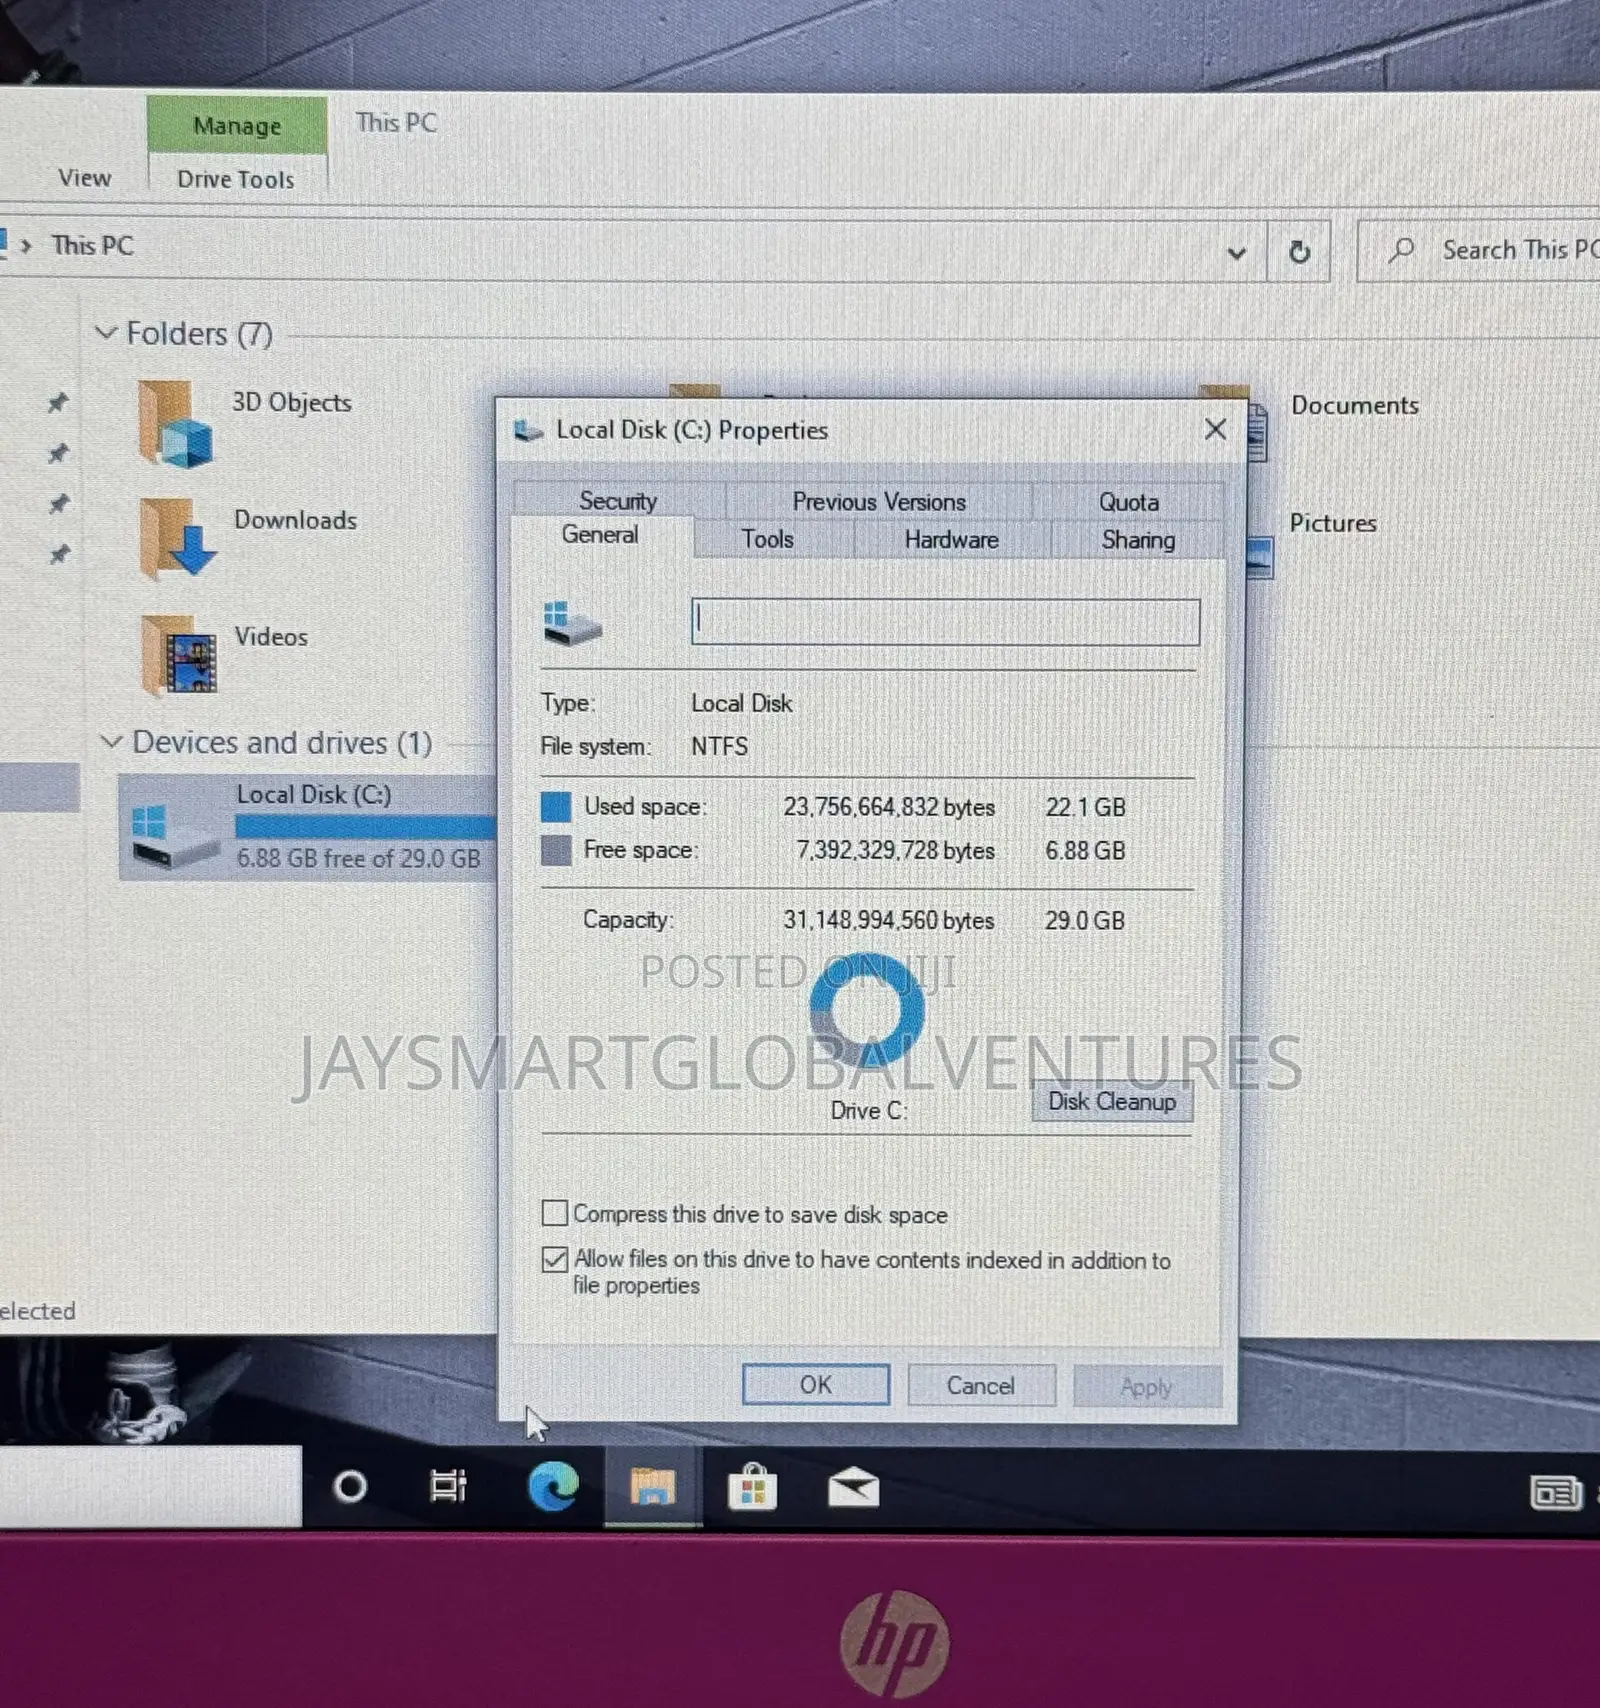Switch to the Sharing tab
1600x1708 pixels.
[x=1138, y=540]
